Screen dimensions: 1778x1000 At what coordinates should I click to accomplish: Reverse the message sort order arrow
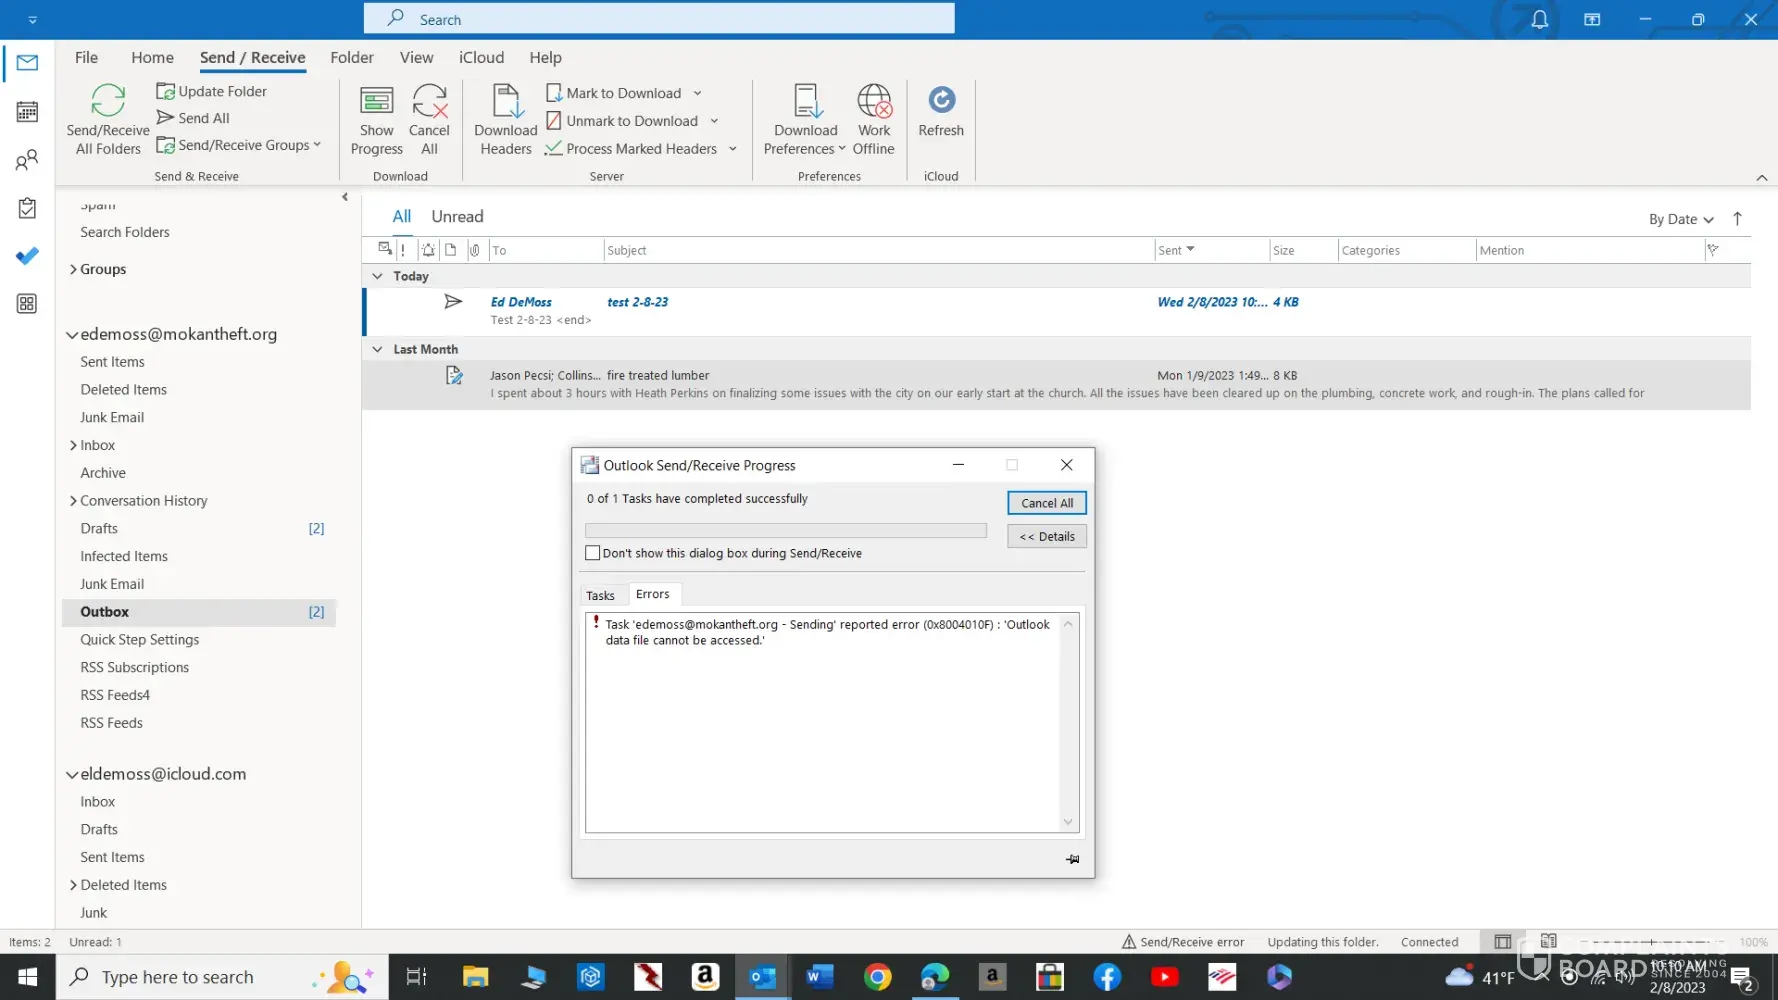[1737, 219]
